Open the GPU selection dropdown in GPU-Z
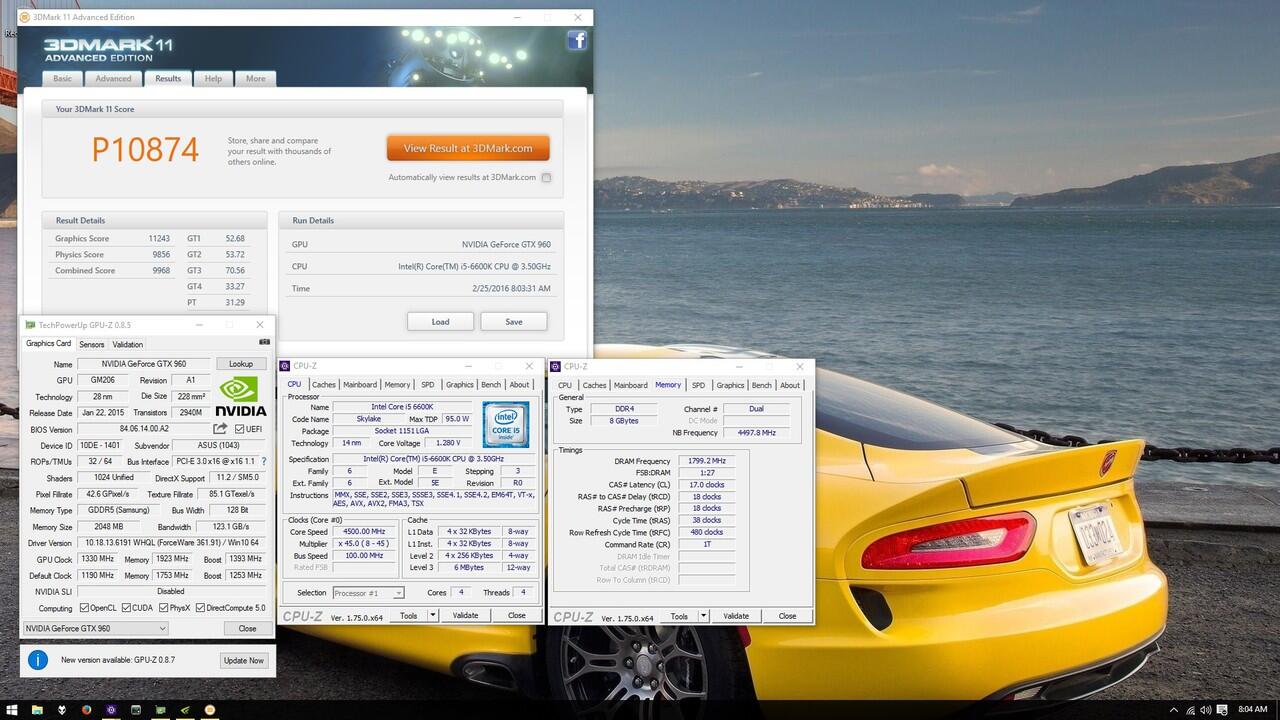Image resolution: width=1280 pixels, height=720 pixels. (x=96, y=628)
